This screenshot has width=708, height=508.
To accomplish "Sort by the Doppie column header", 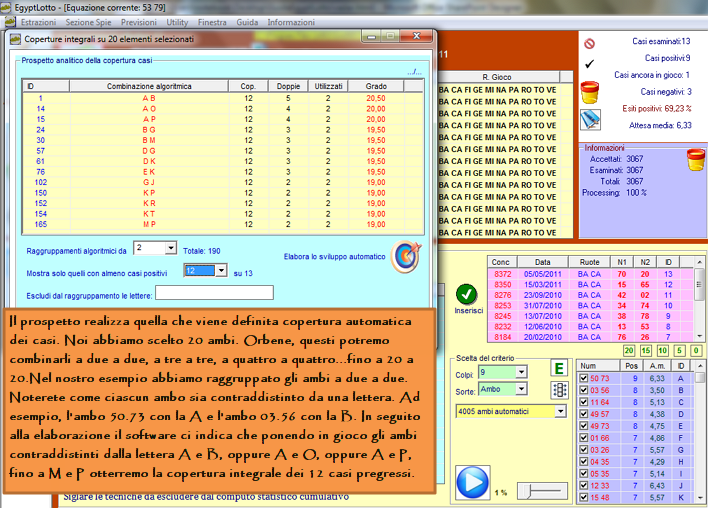I will point(288,86).
